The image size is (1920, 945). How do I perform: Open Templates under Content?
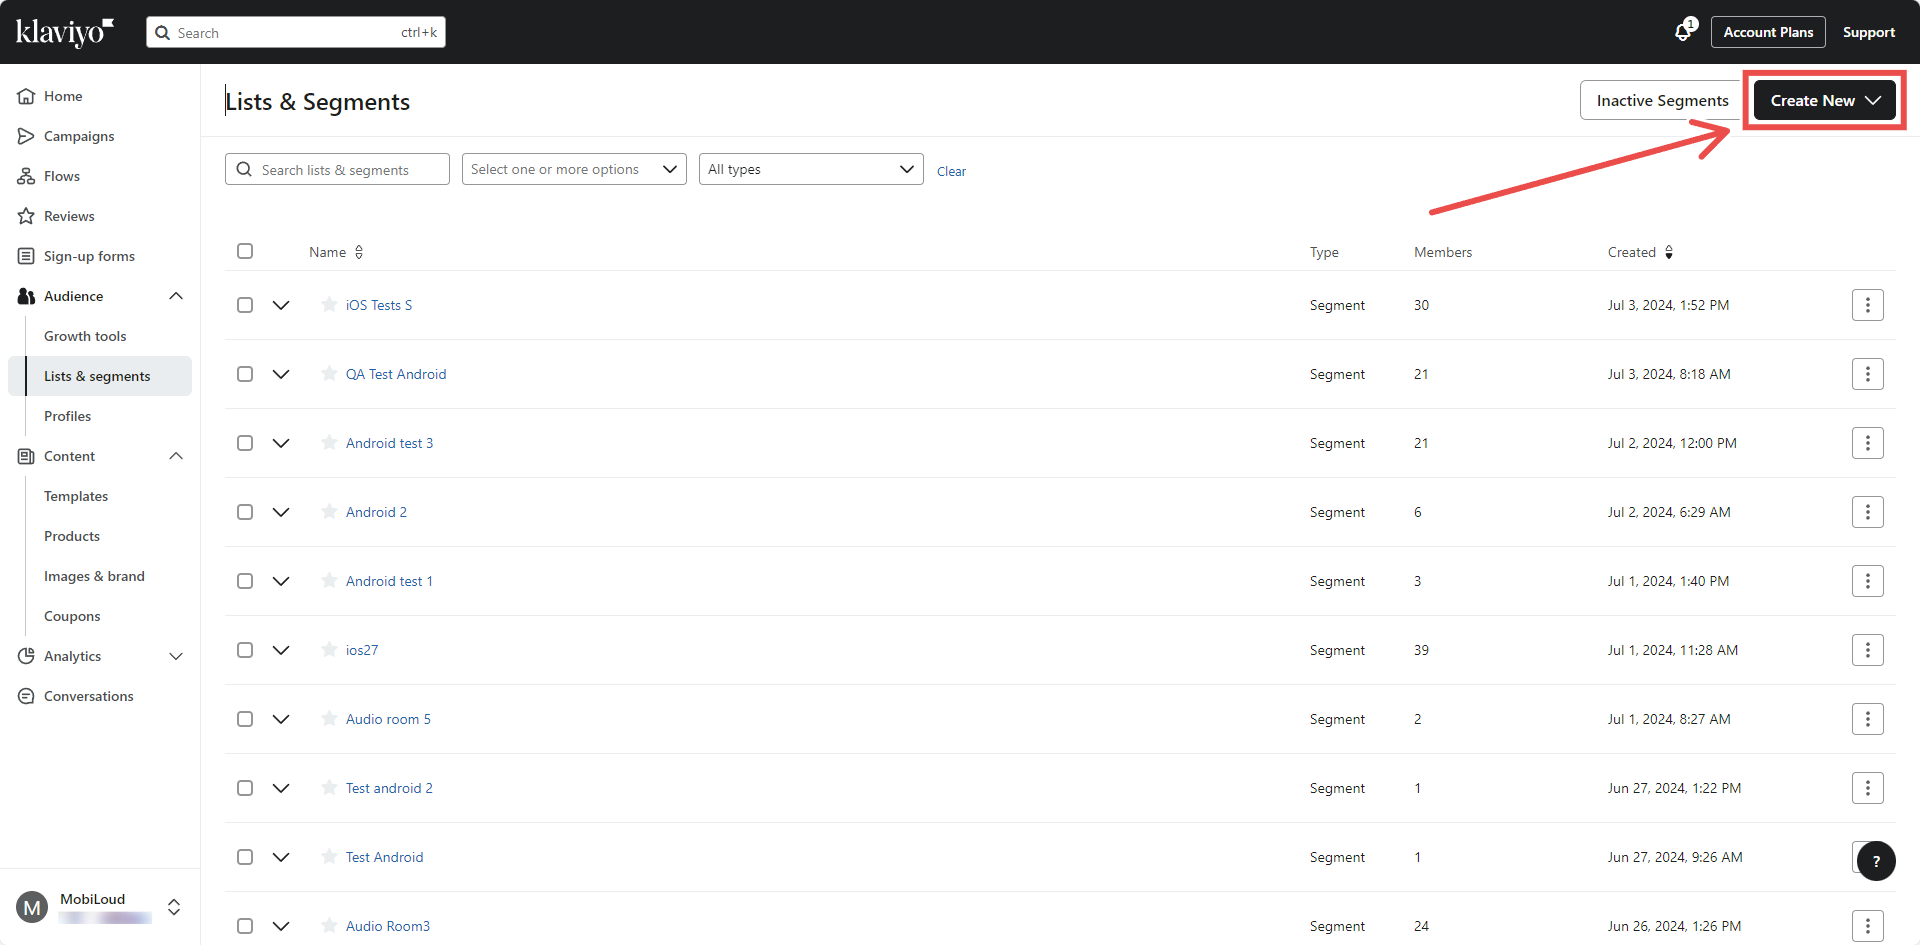pos(76,496)
